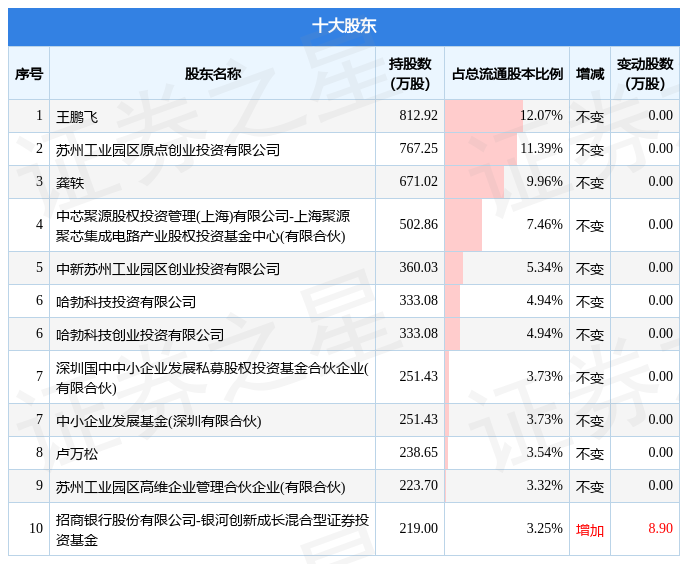Click 0.00 change value in 龚轶 row
680x564 pixels.
click(660, 182)
